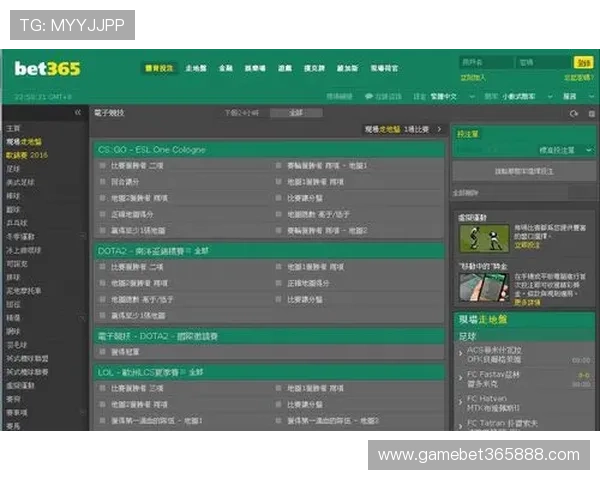Click the arrow next to ACS football match
Image resolution: width=600 pixels, height=480 pixels.
click(x=460, y=354)
